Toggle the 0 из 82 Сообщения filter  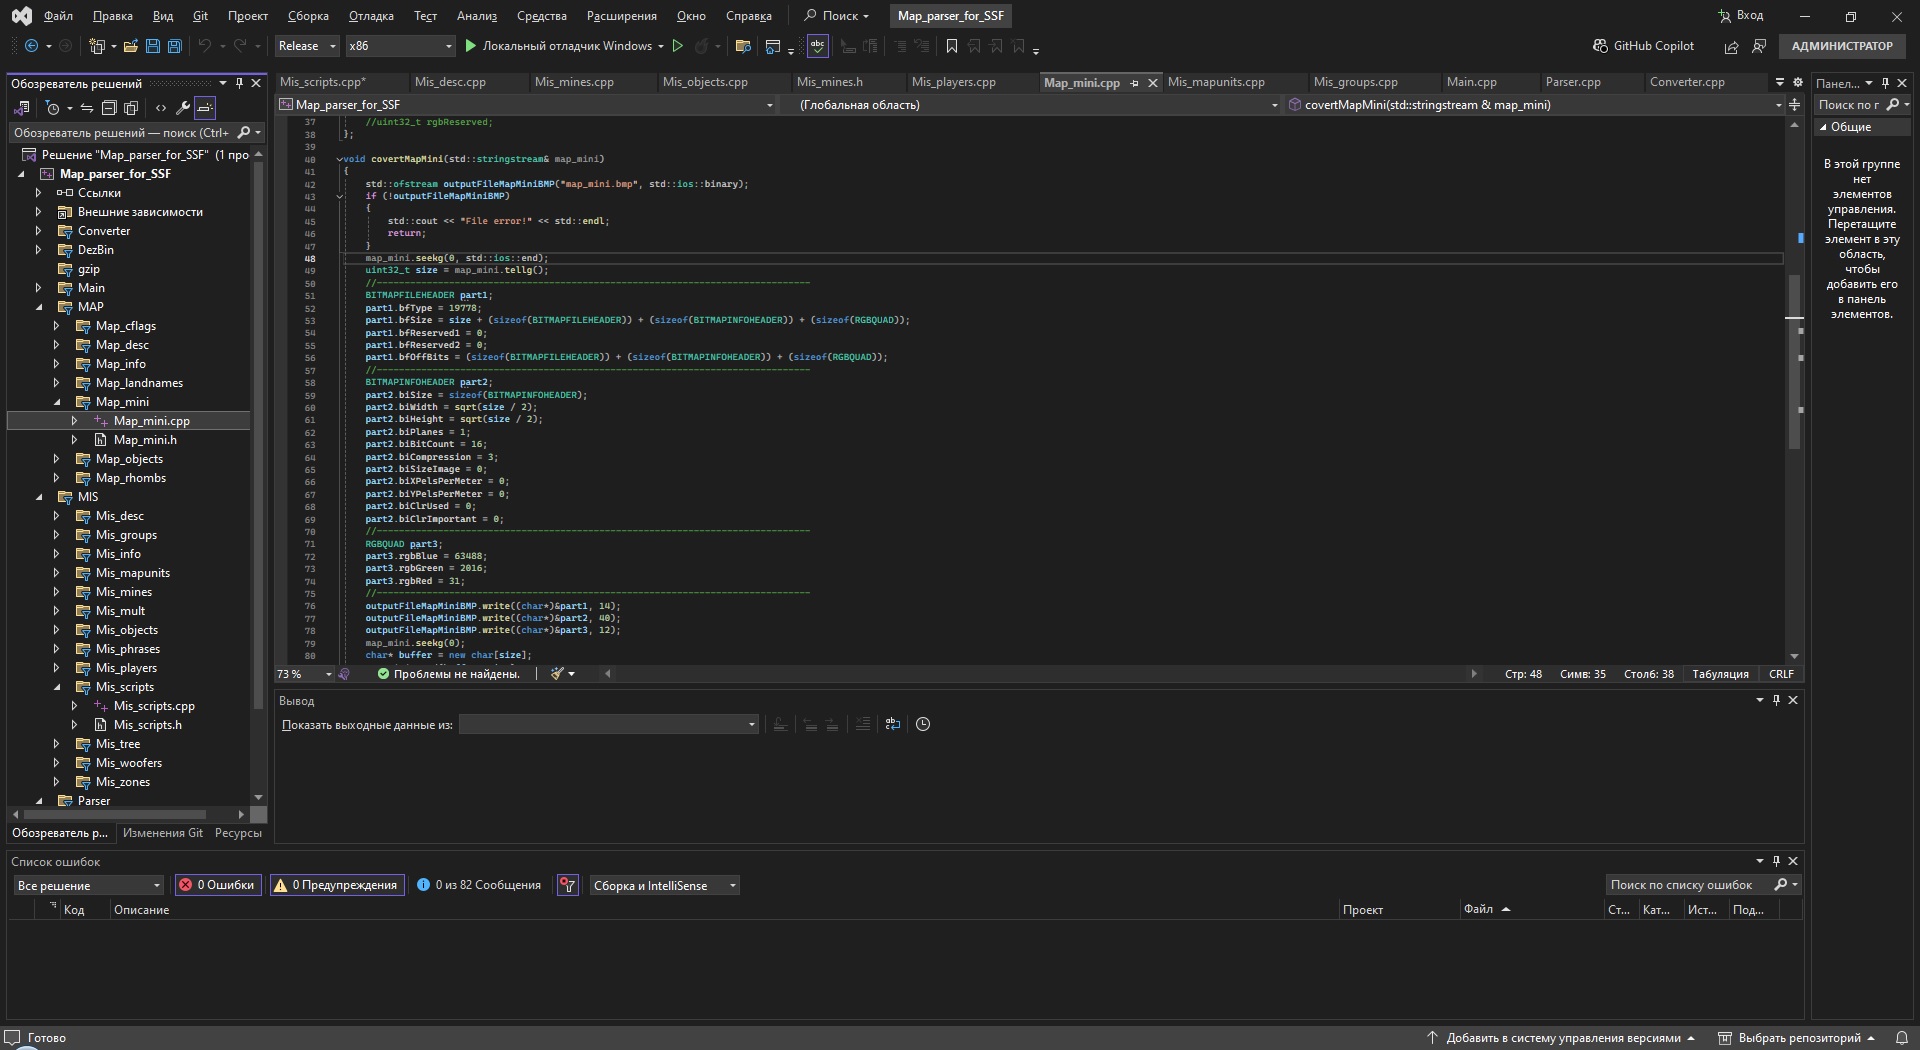point(480,885)
